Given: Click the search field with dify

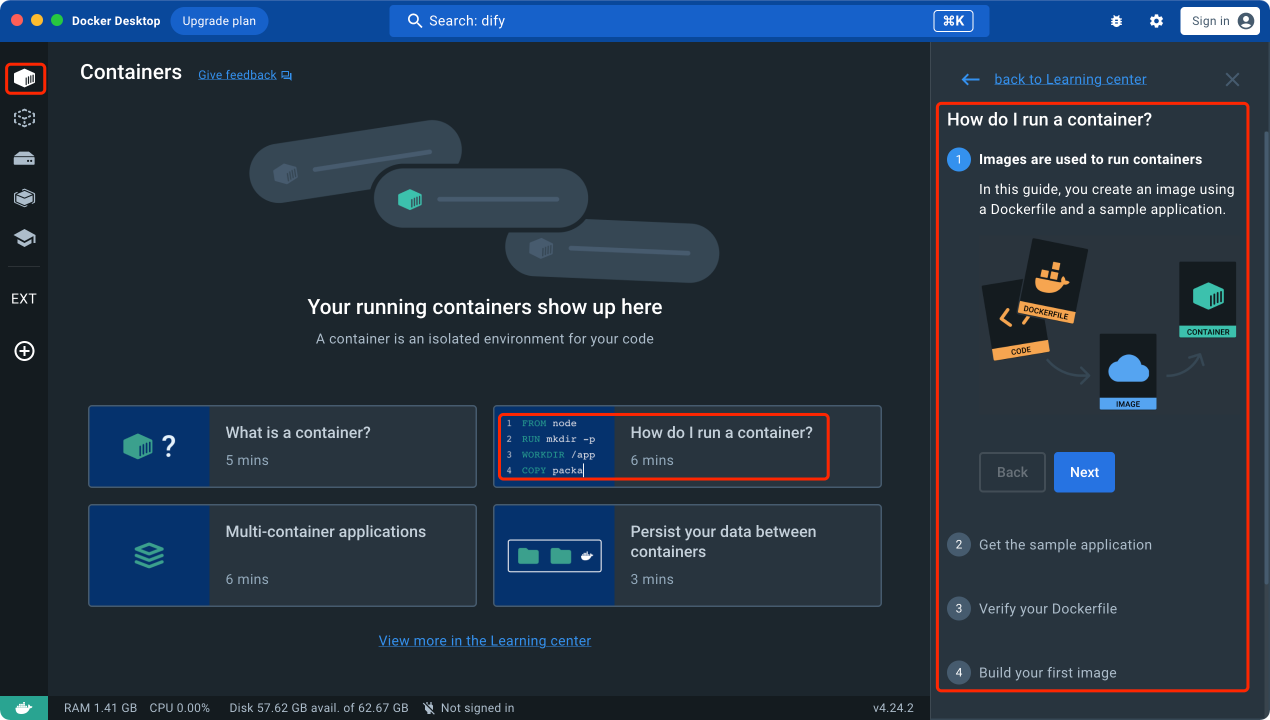Looking at the screenshot, I should tap(689, 21).
